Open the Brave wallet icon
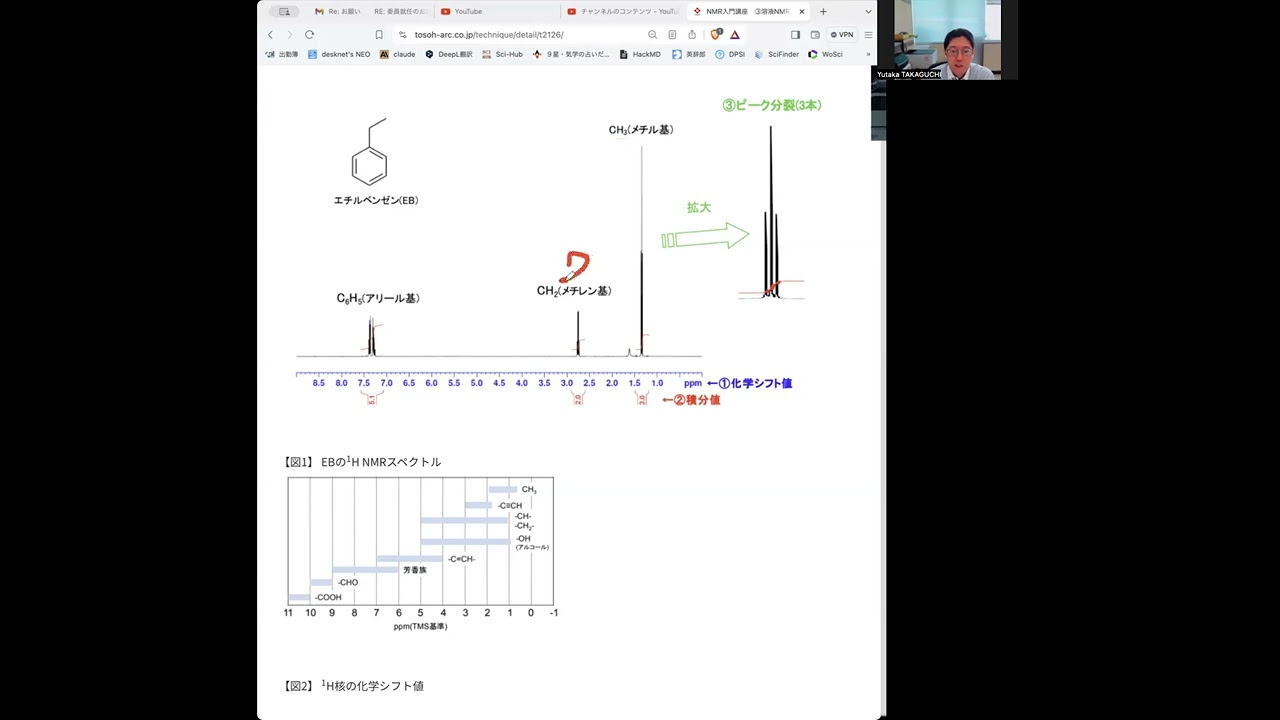The image size is (1280, 720). click(815, 34)
